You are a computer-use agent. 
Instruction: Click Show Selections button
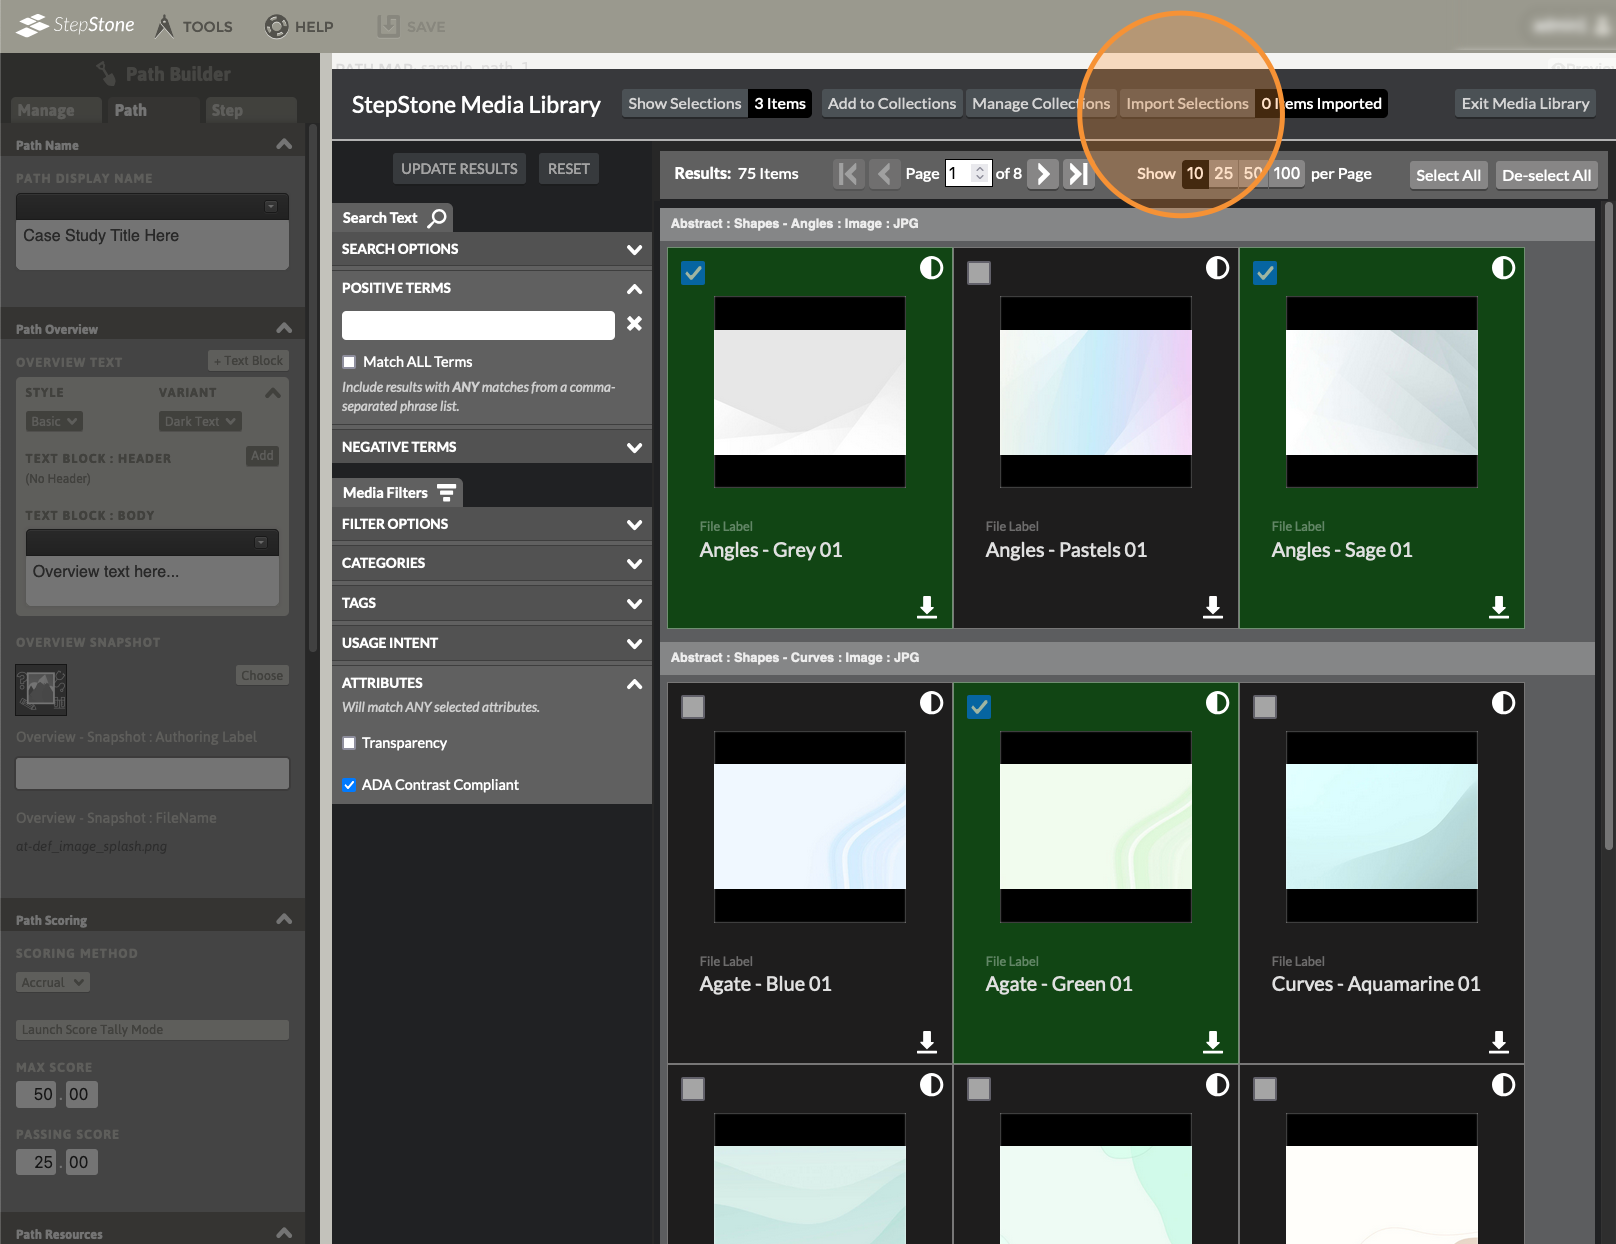tap(685, 104)
